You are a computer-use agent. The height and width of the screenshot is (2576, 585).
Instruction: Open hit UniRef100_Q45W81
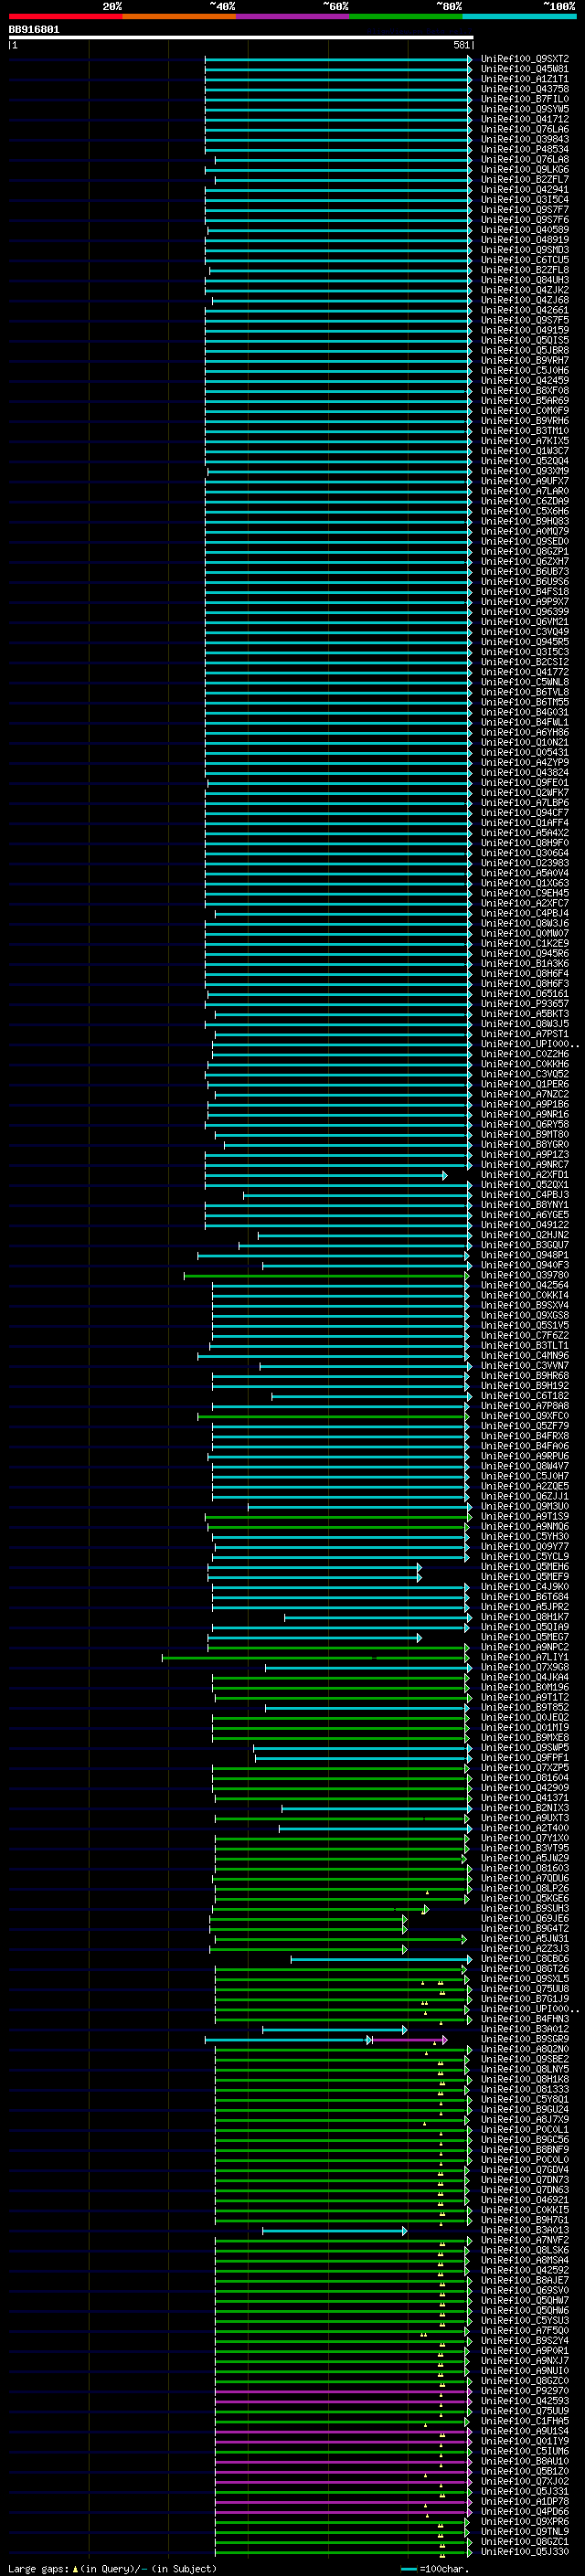tap(525, 69)
